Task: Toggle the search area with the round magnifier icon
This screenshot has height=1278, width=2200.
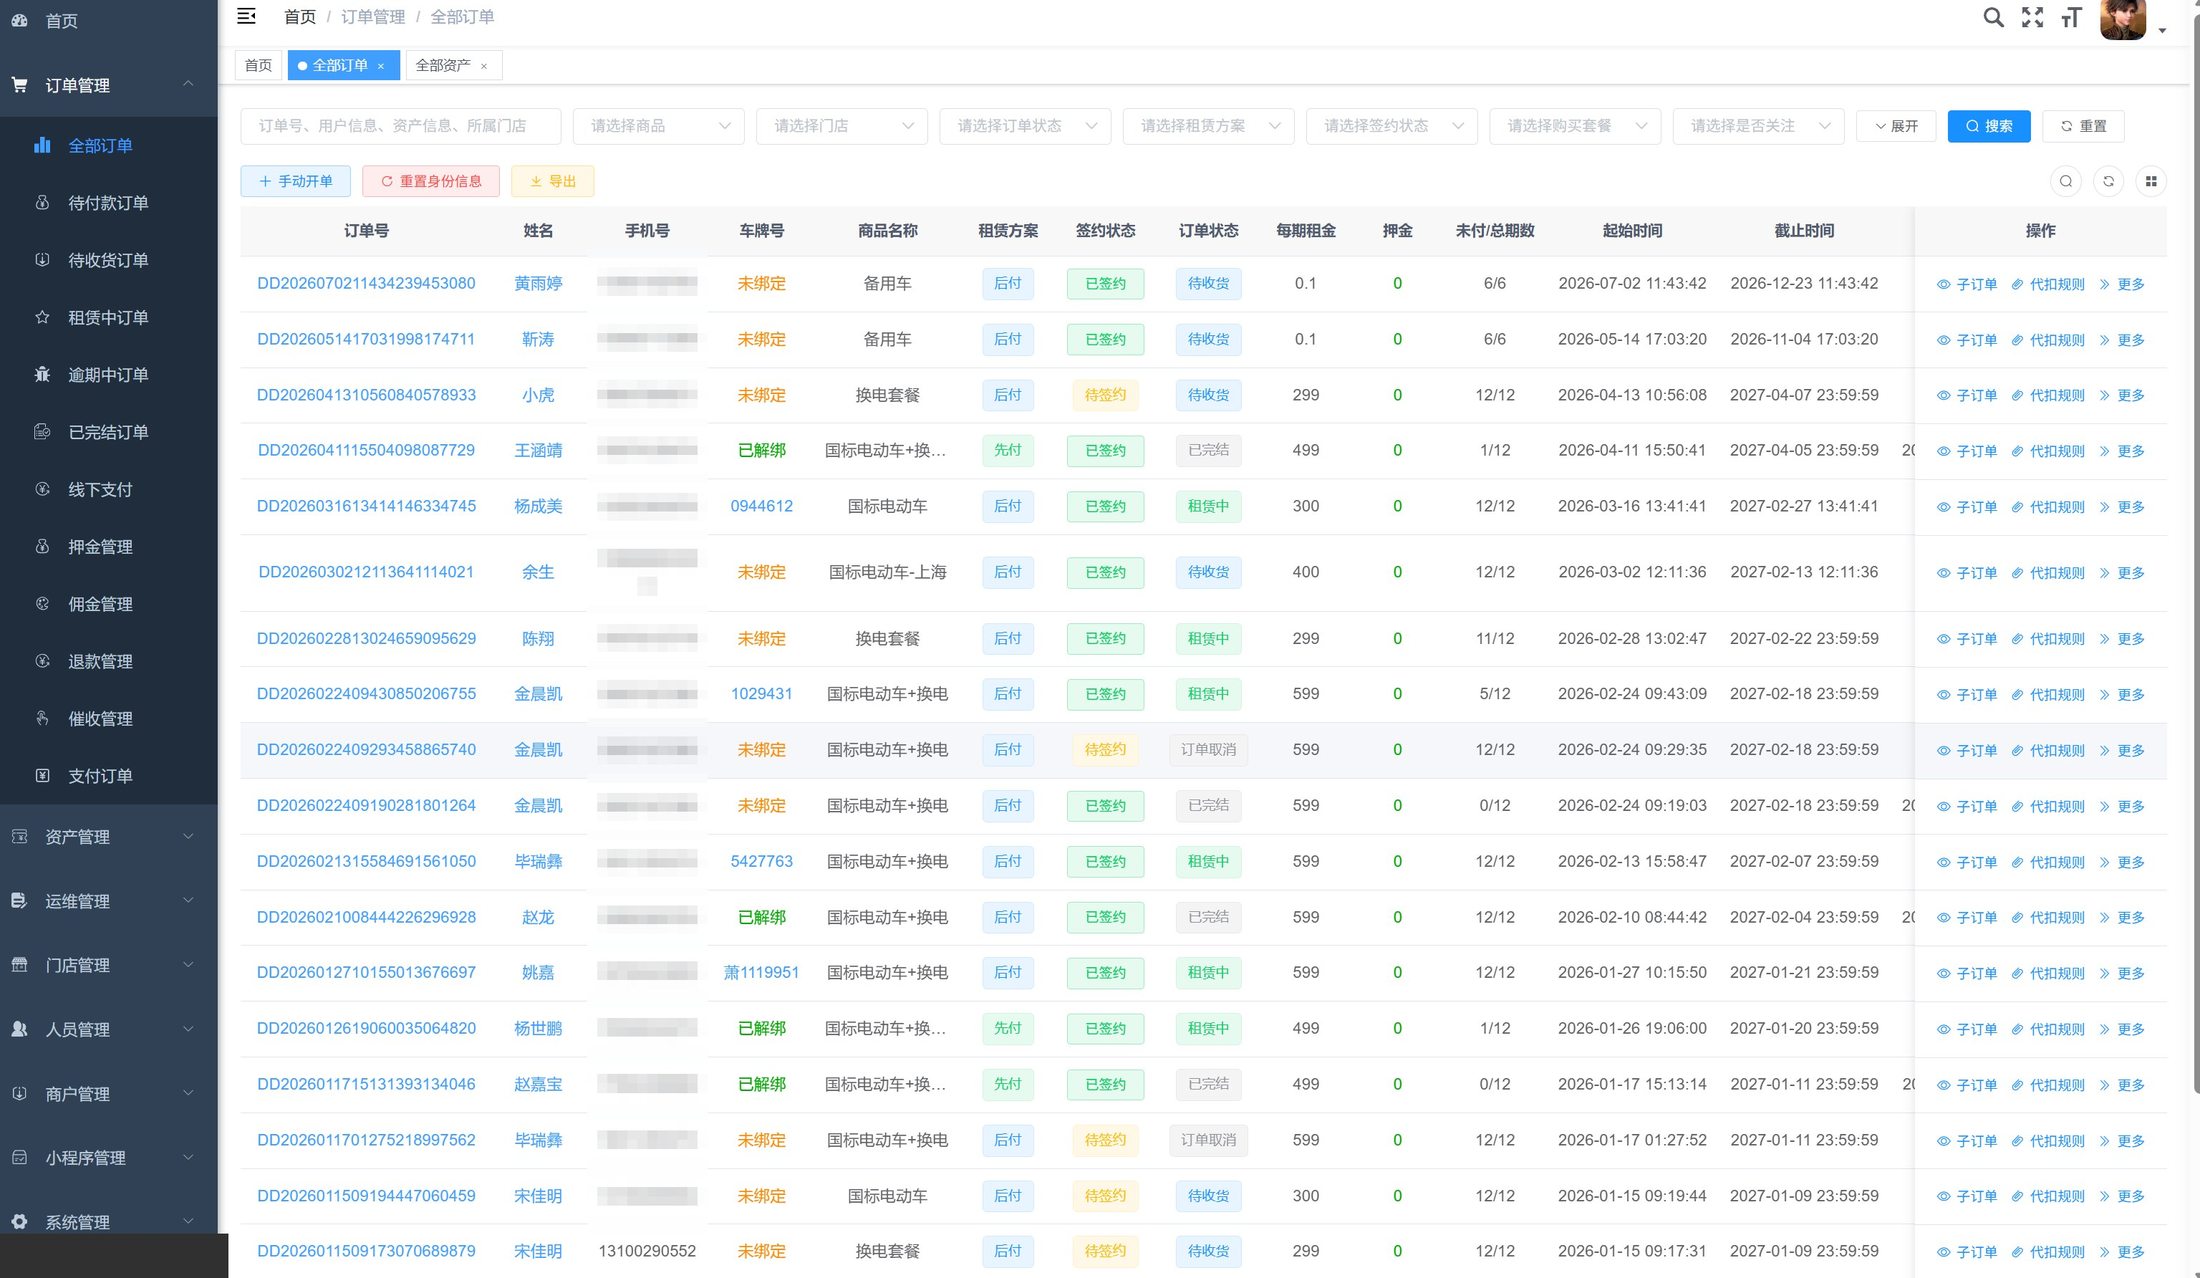Action: tap(2066, 182)
